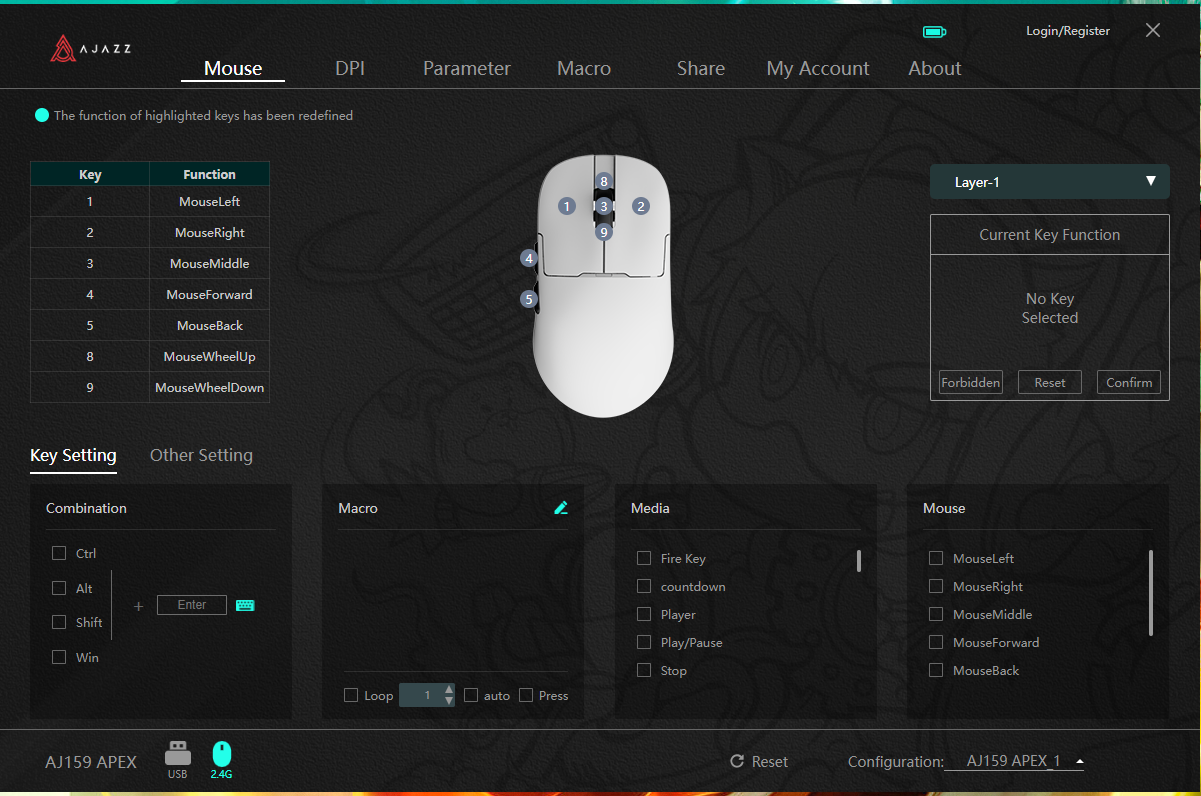Check the Stop media option
The image size is (1201, 796).
[644, 670]
